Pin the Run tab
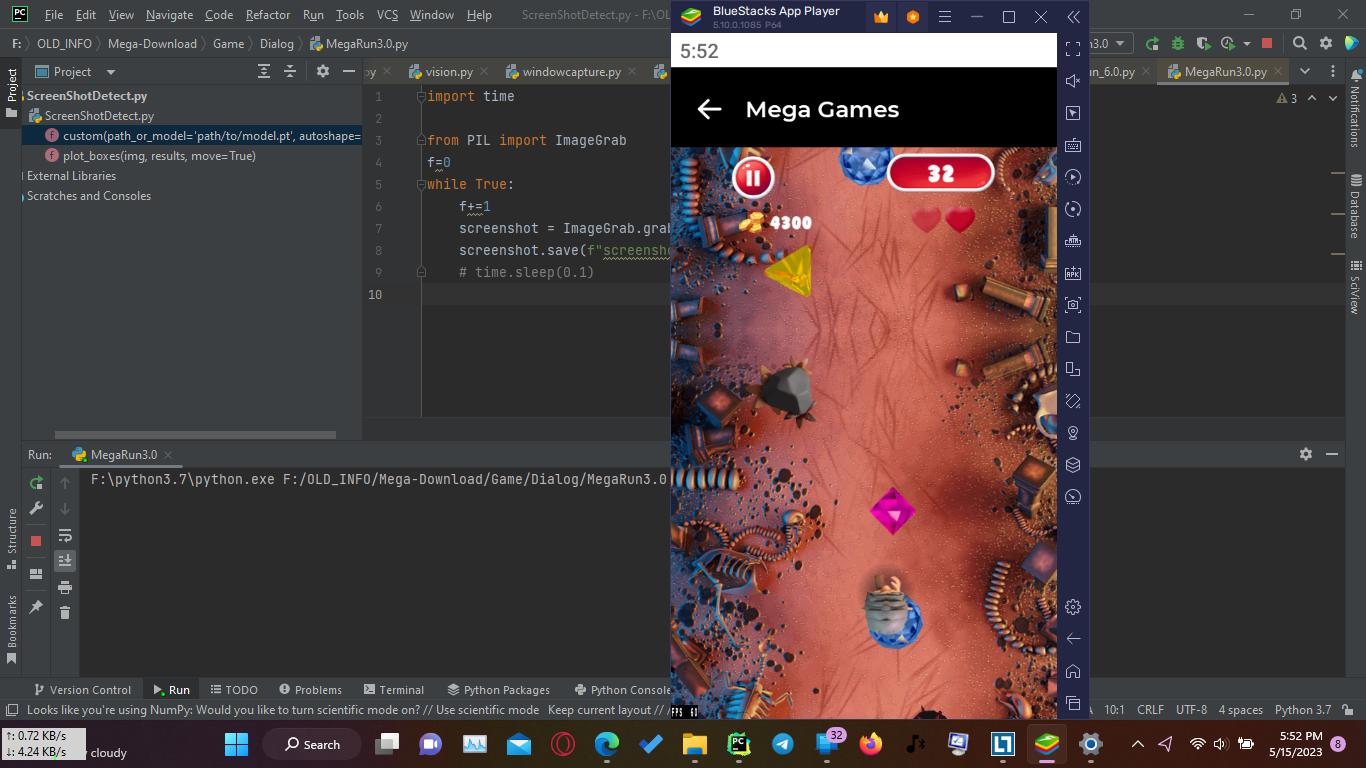 click(36, 607)
